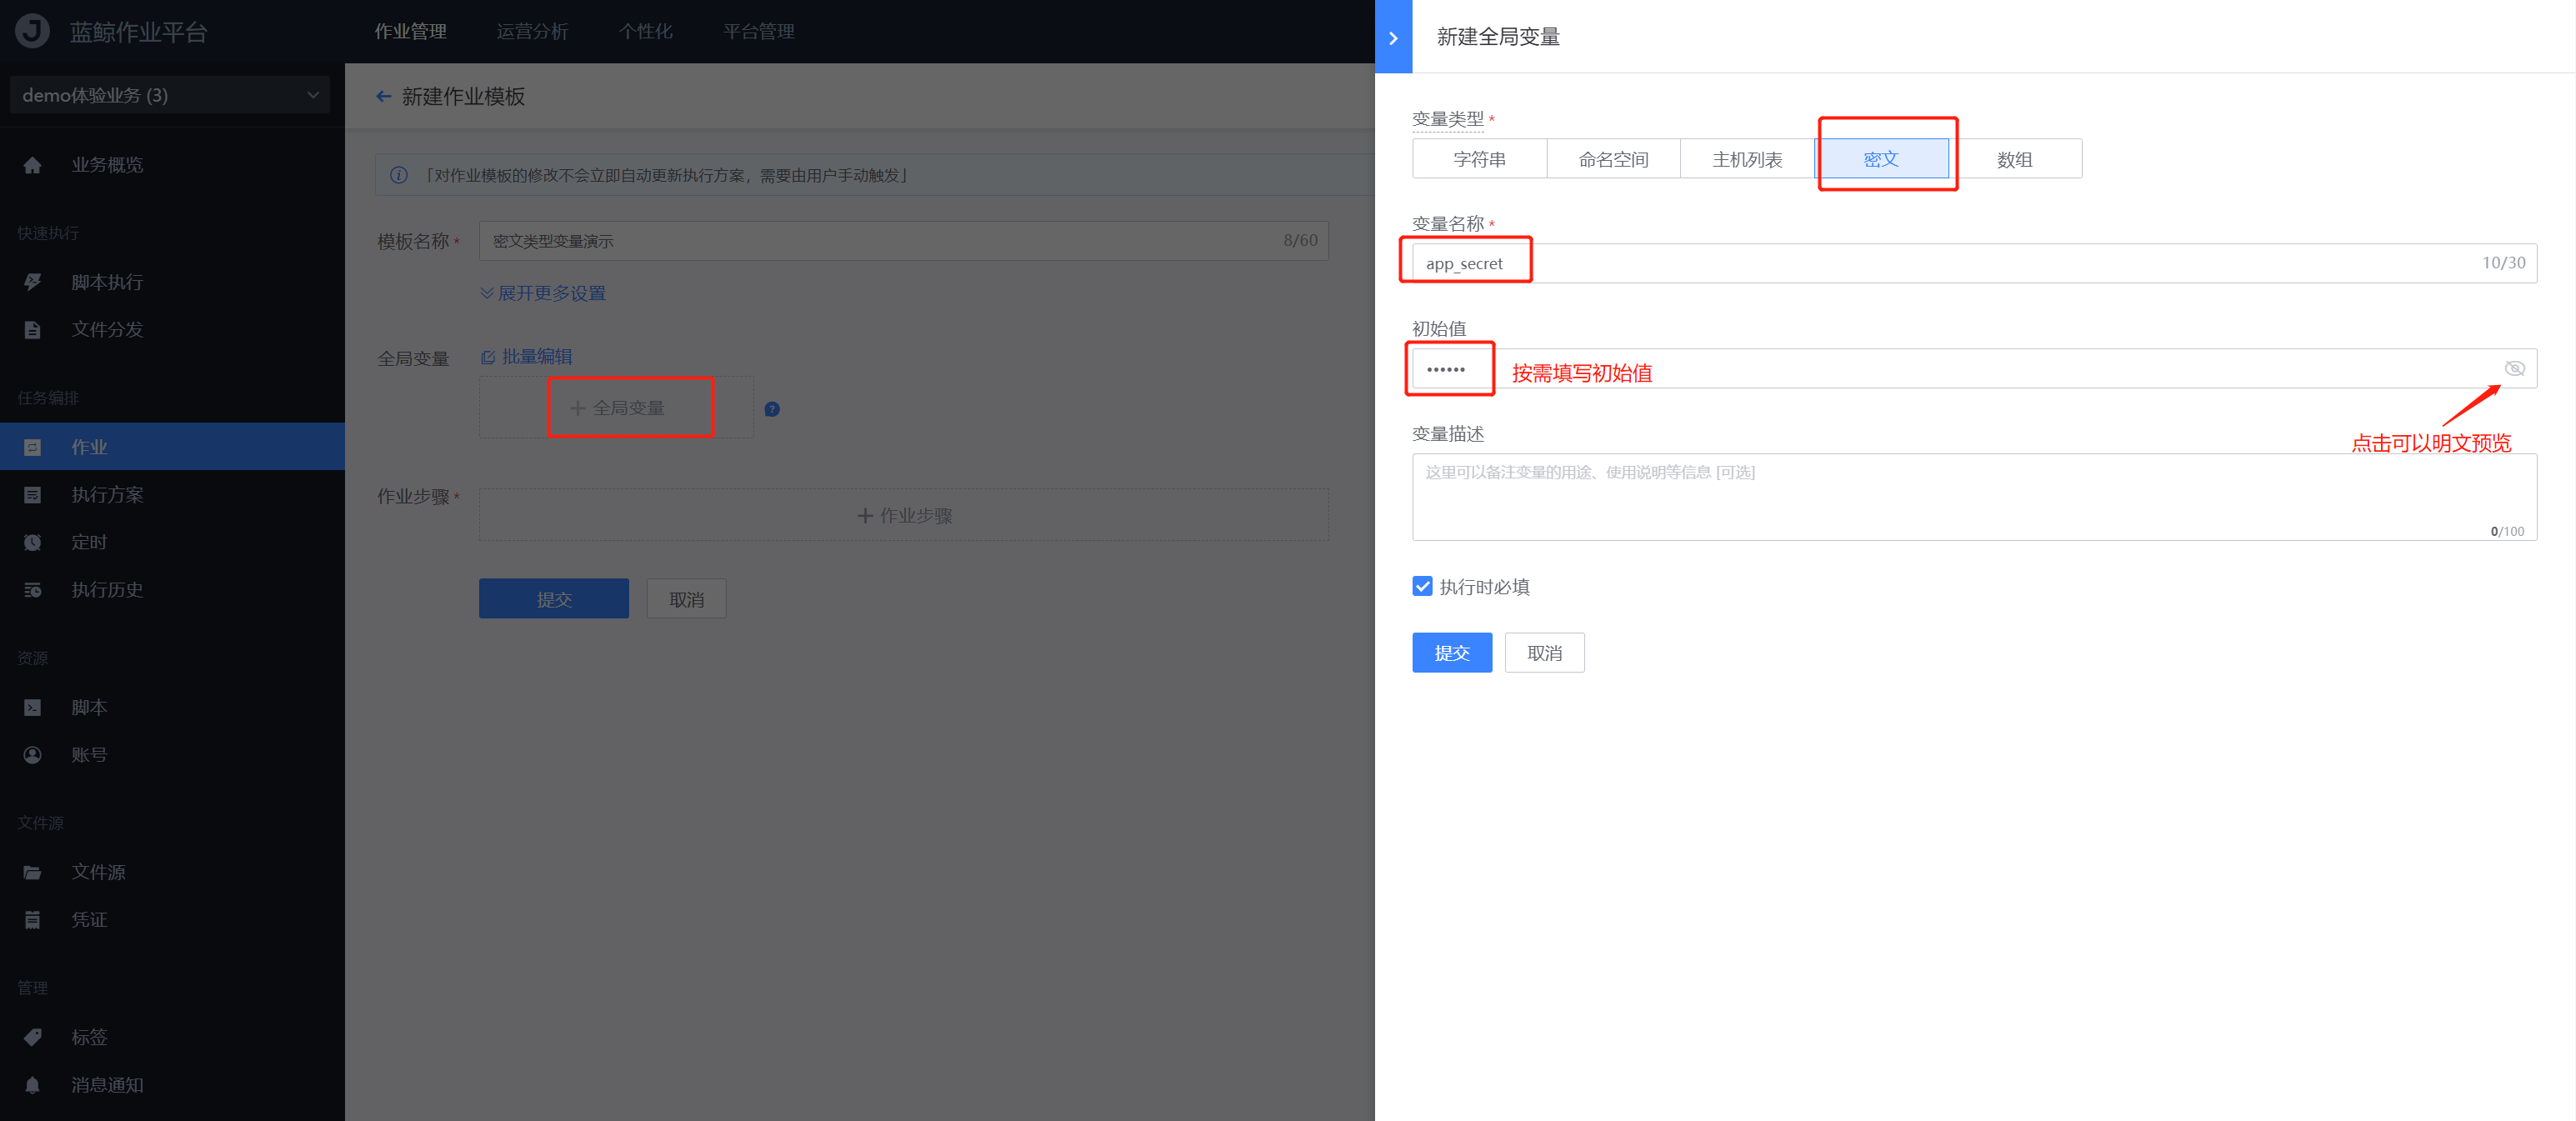Click the 文件分发 document icon
The height and width of the screenshot is (1121, 2576).
coord(32,330)
